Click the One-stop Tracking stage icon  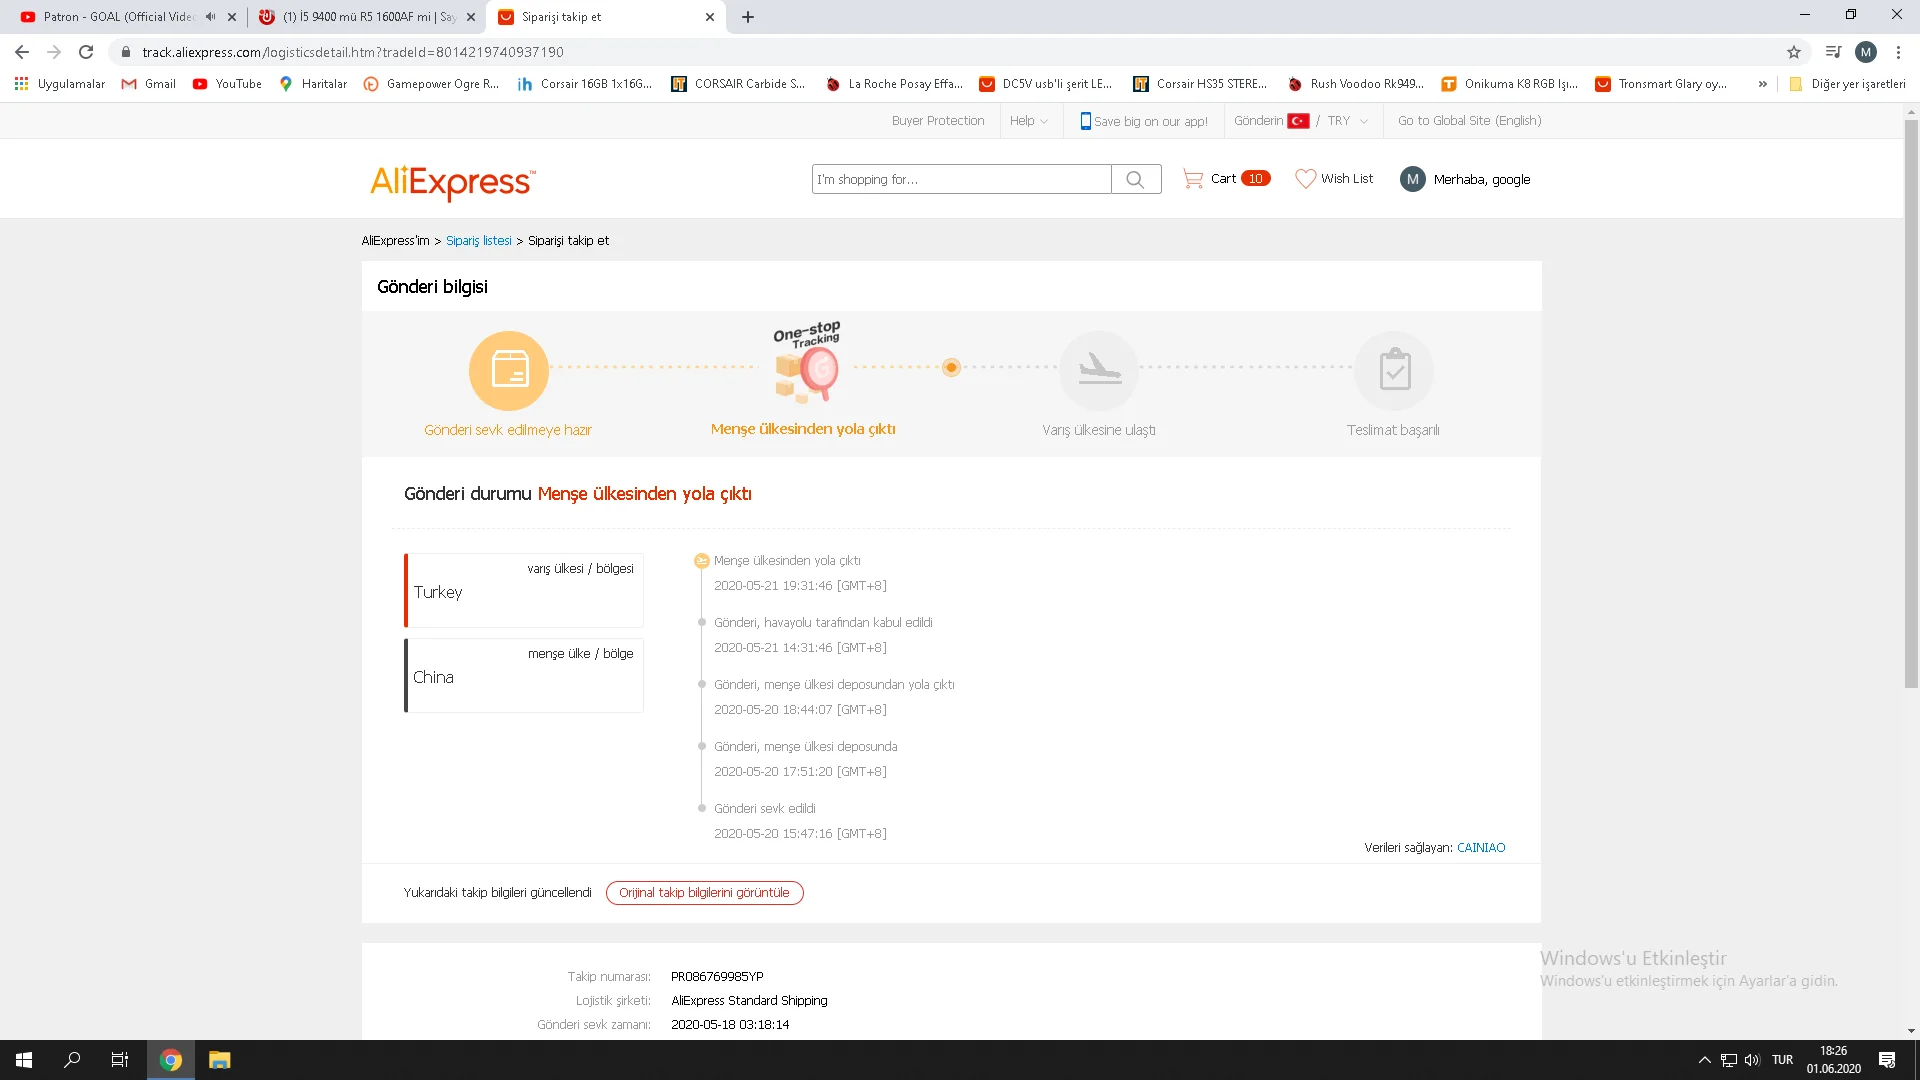click(x=807, y=366)
